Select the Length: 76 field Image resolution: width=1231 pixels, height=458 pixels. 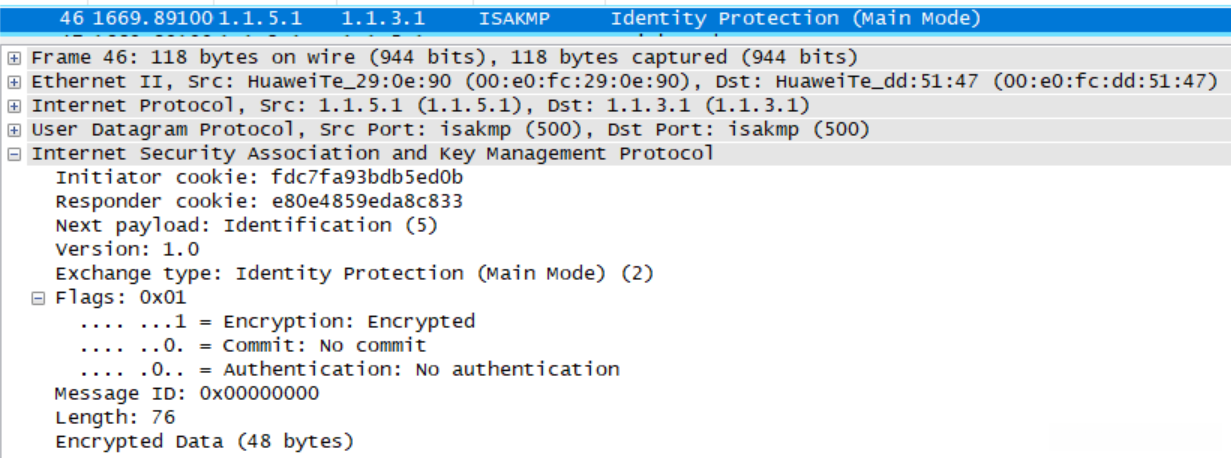[x=115, y=417]
